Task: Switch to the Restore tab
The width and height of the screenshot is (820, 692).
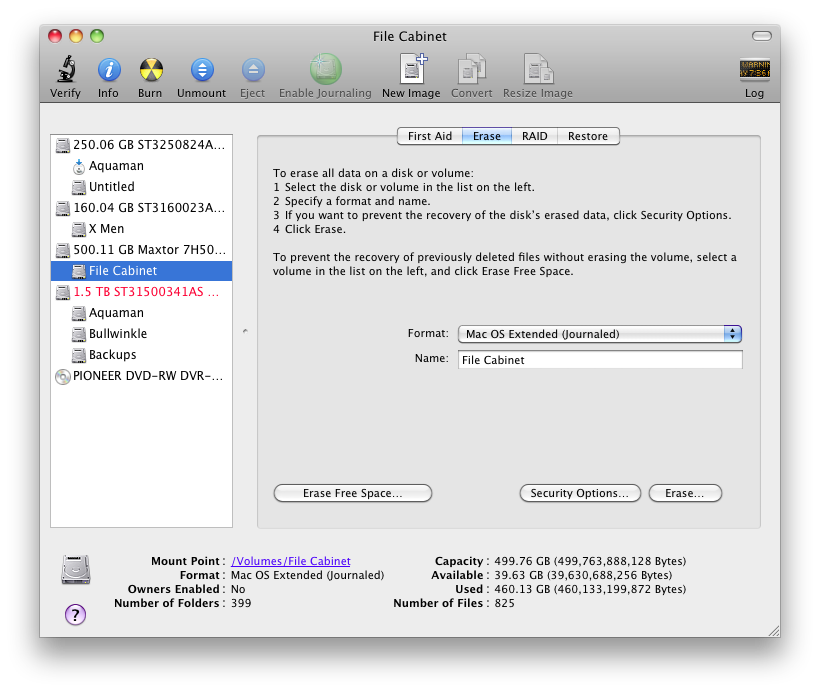Action: [588, 136]
